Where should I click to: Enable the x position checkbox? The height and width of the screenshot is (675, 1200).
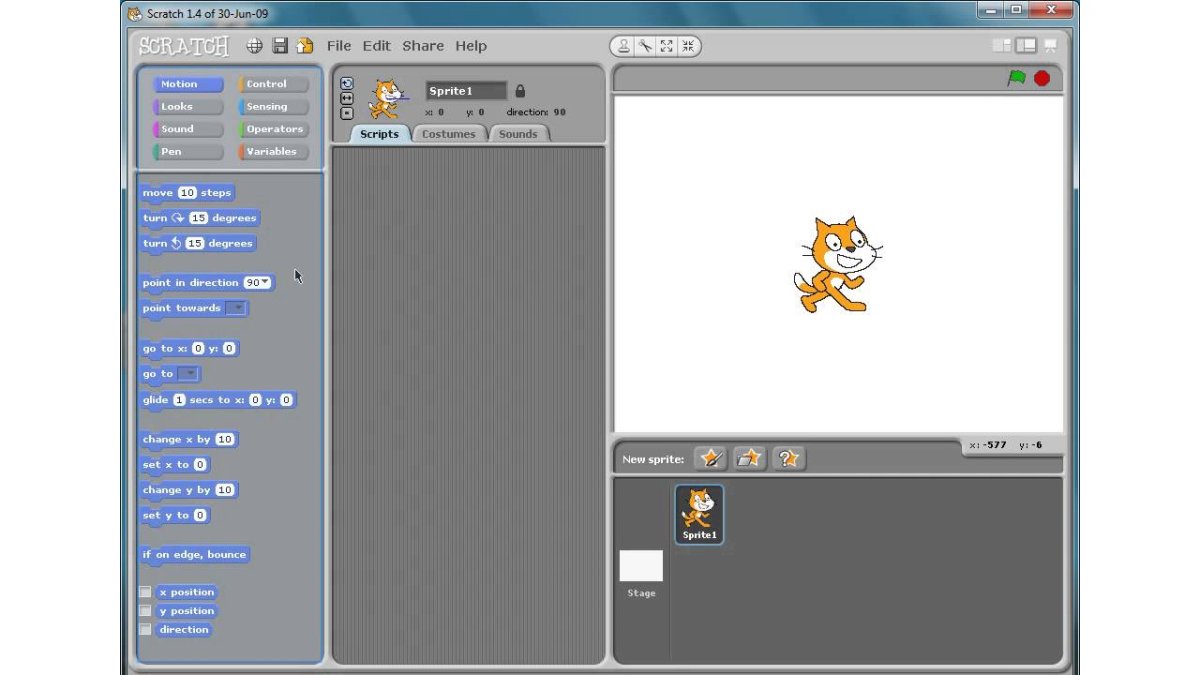tap(146, 592)
